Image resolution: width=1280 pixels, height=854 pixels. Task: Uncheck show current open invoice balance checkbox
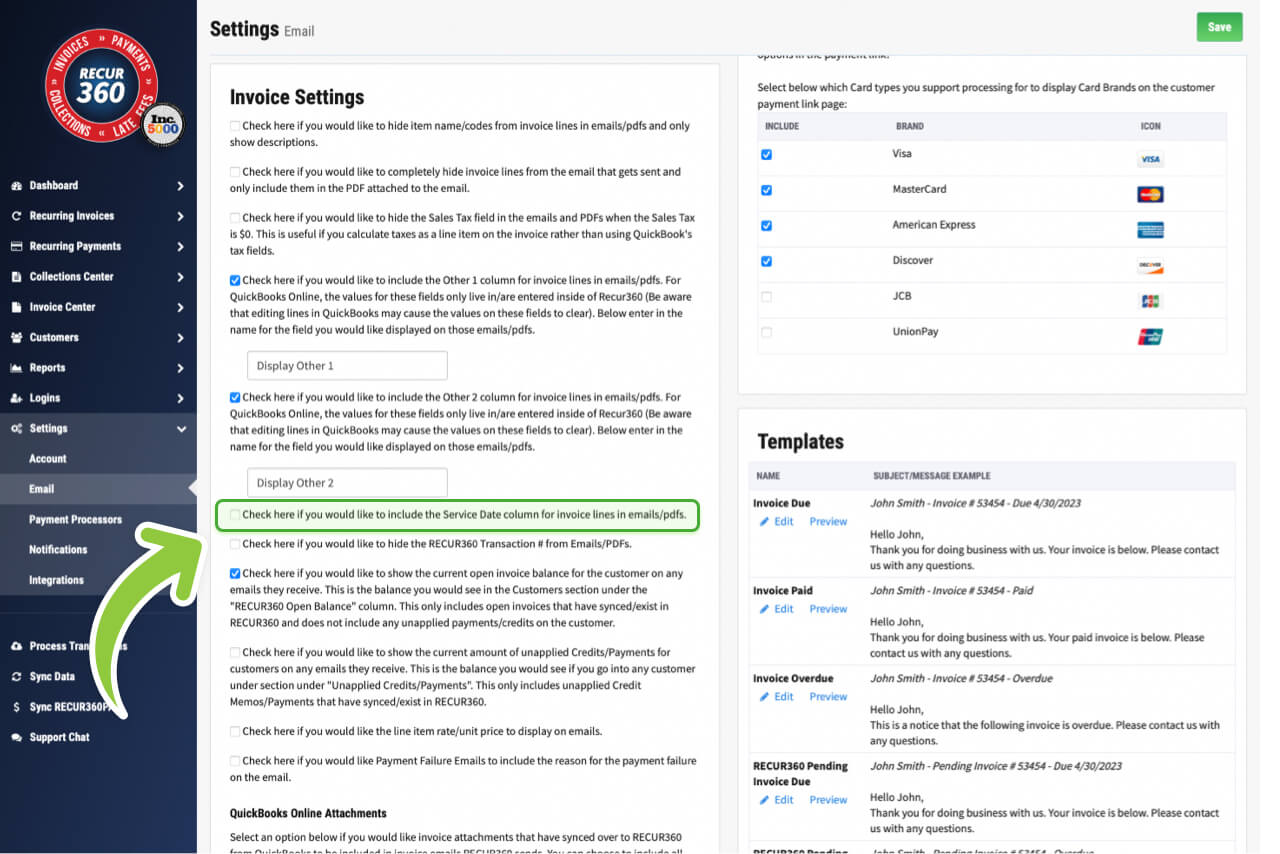235,574
